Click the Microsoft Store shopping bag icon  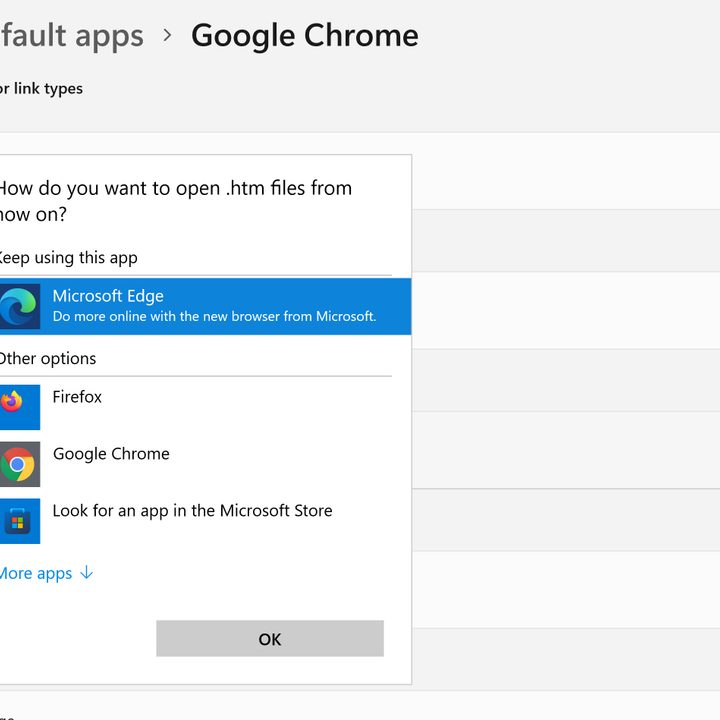19,521
